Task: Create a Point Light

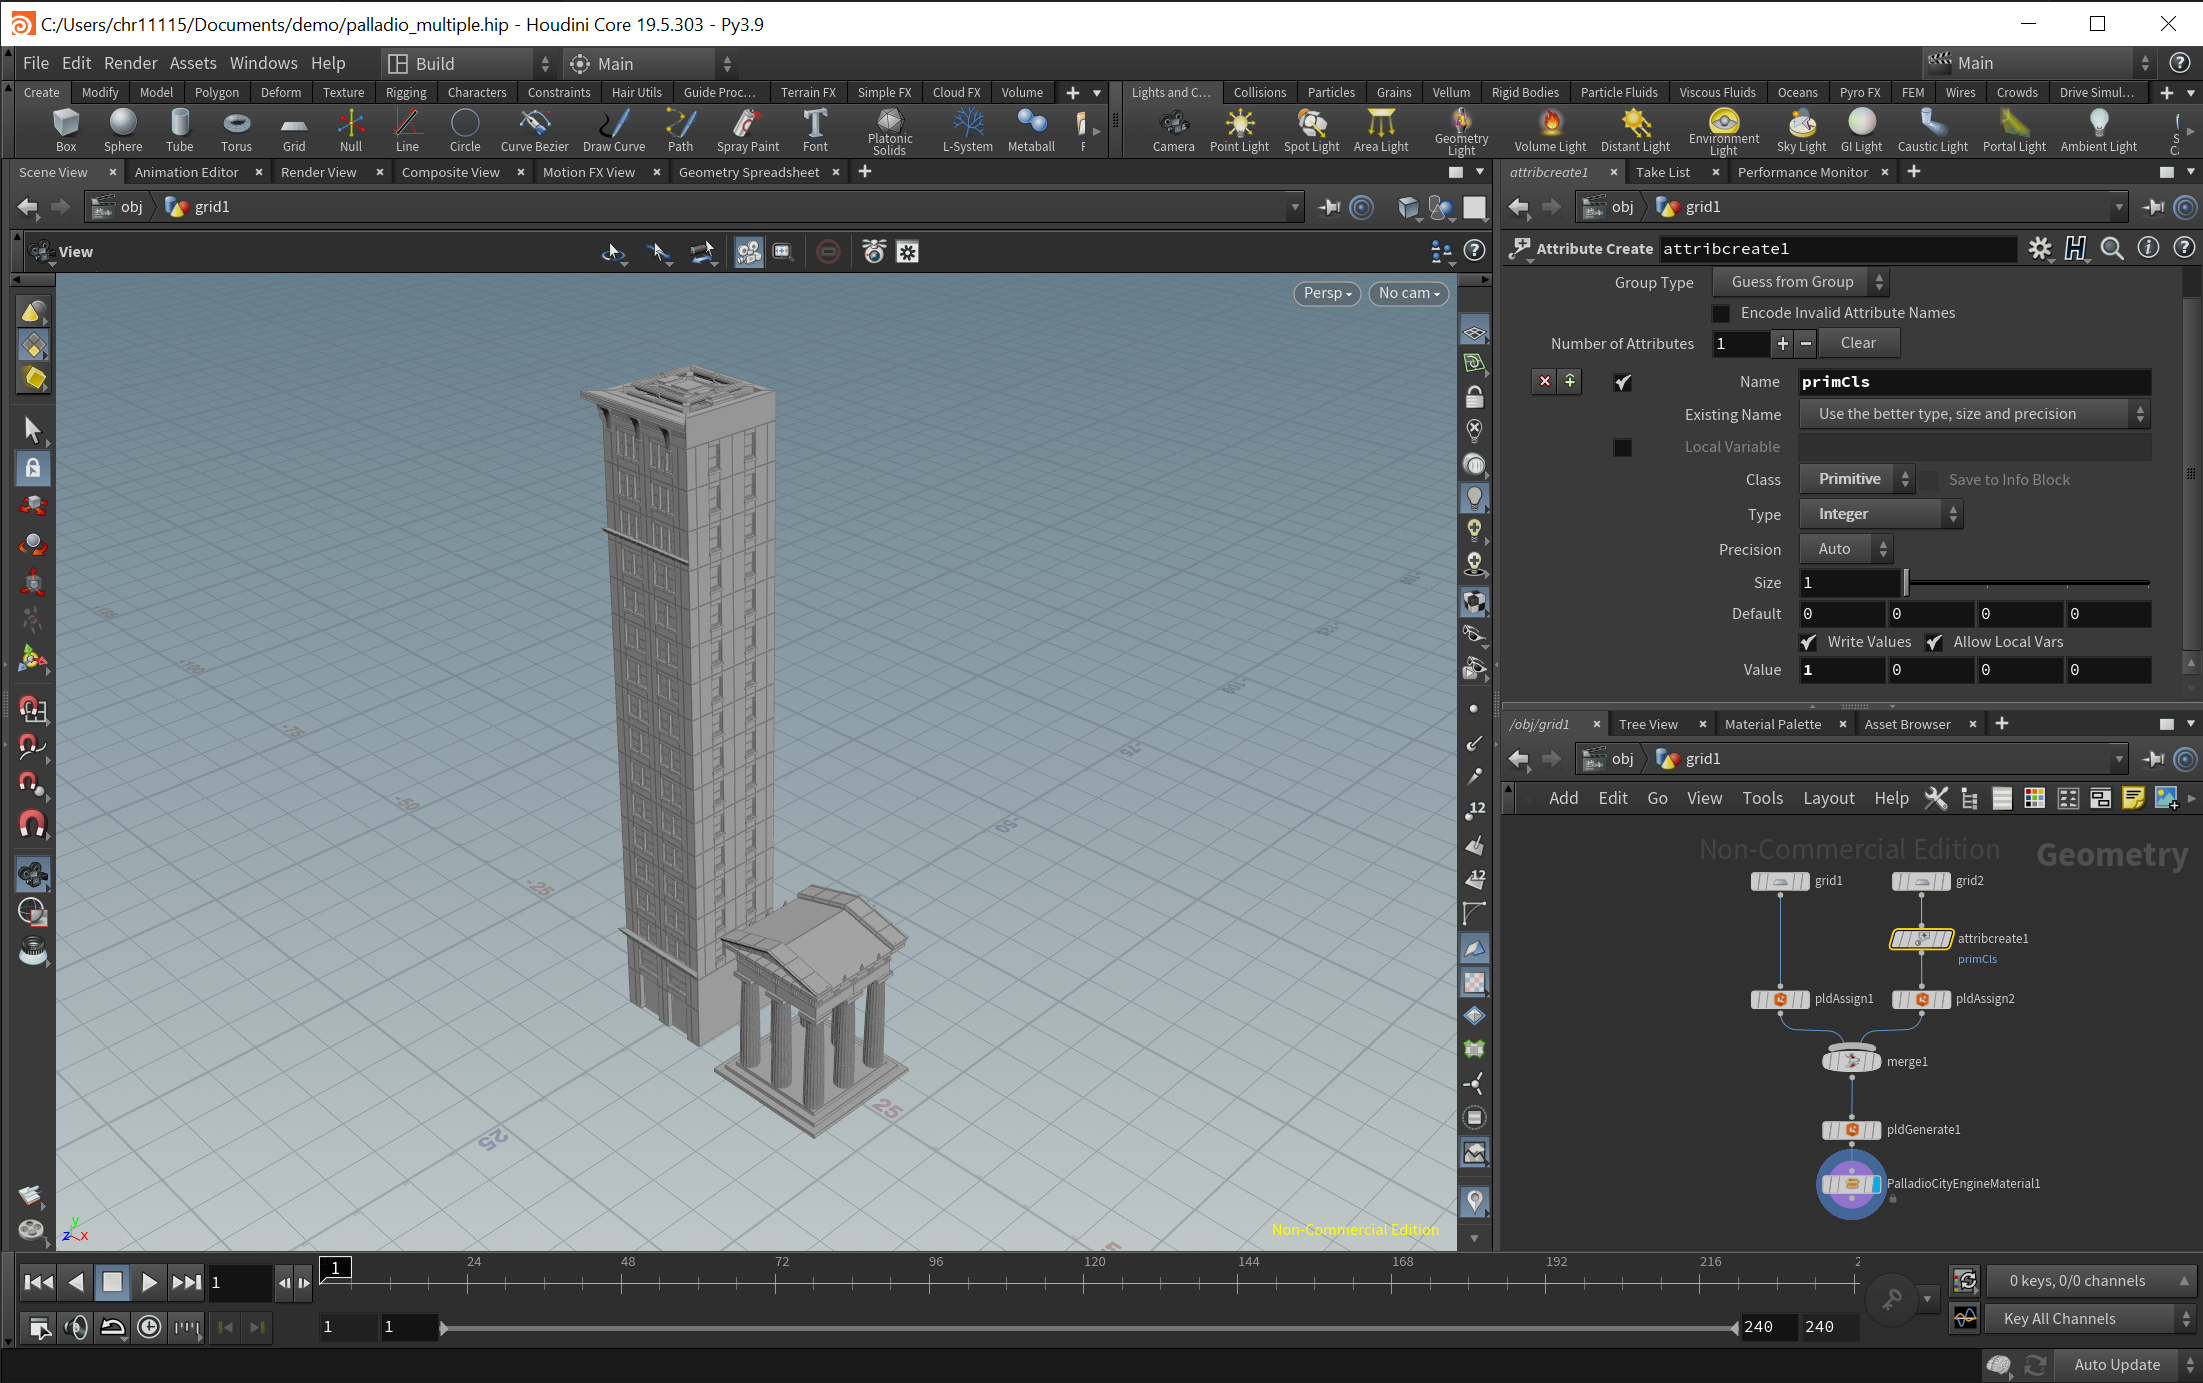Action: click(1239, 130)
